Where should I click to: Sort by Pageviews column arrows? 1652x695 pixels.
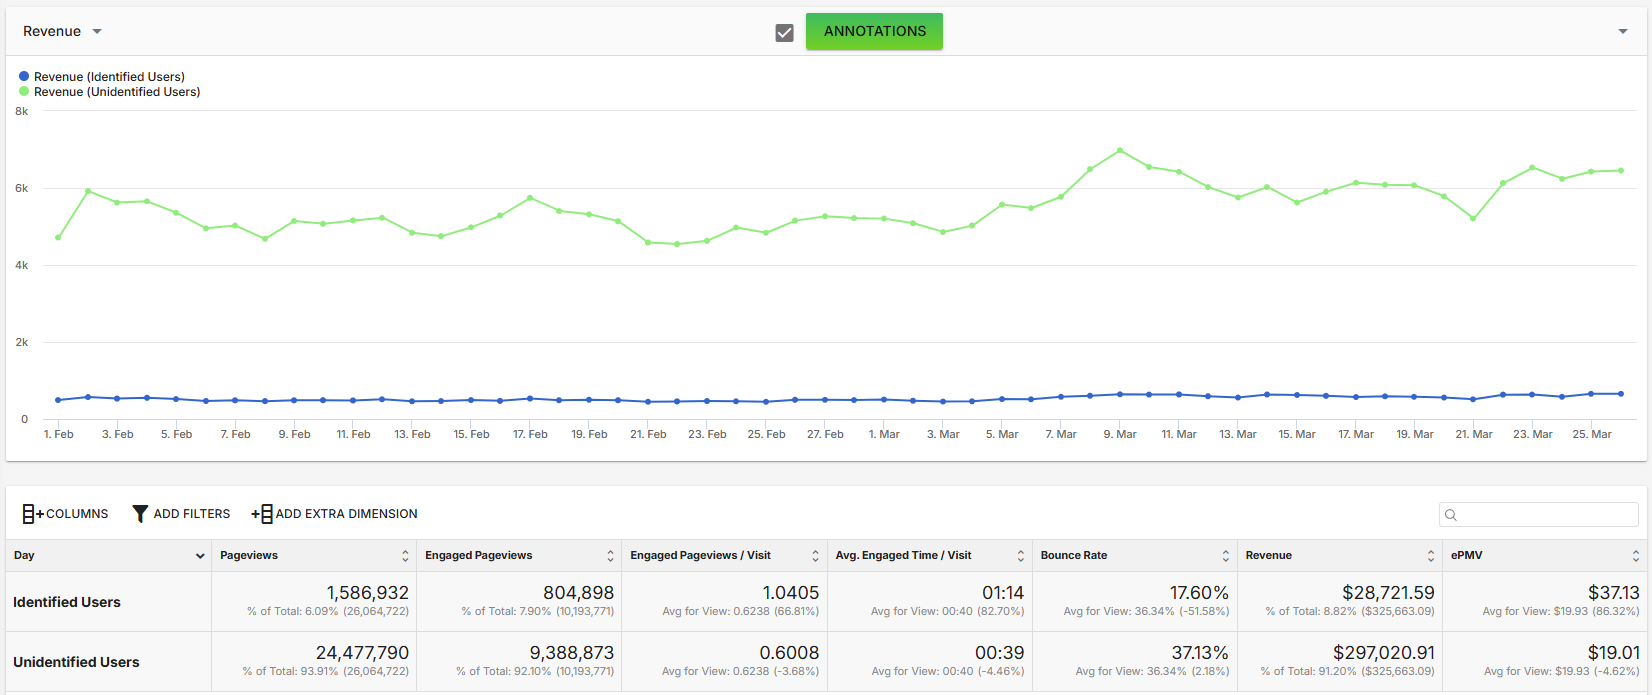point(405,556)
